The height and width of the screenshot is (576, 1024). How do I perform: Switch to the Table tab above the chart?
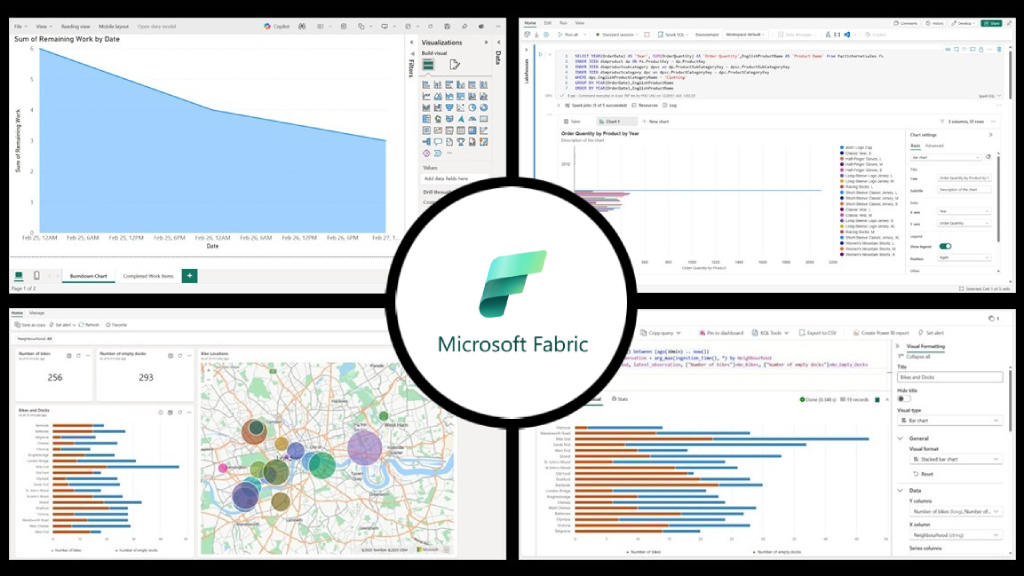pos(573,121)
